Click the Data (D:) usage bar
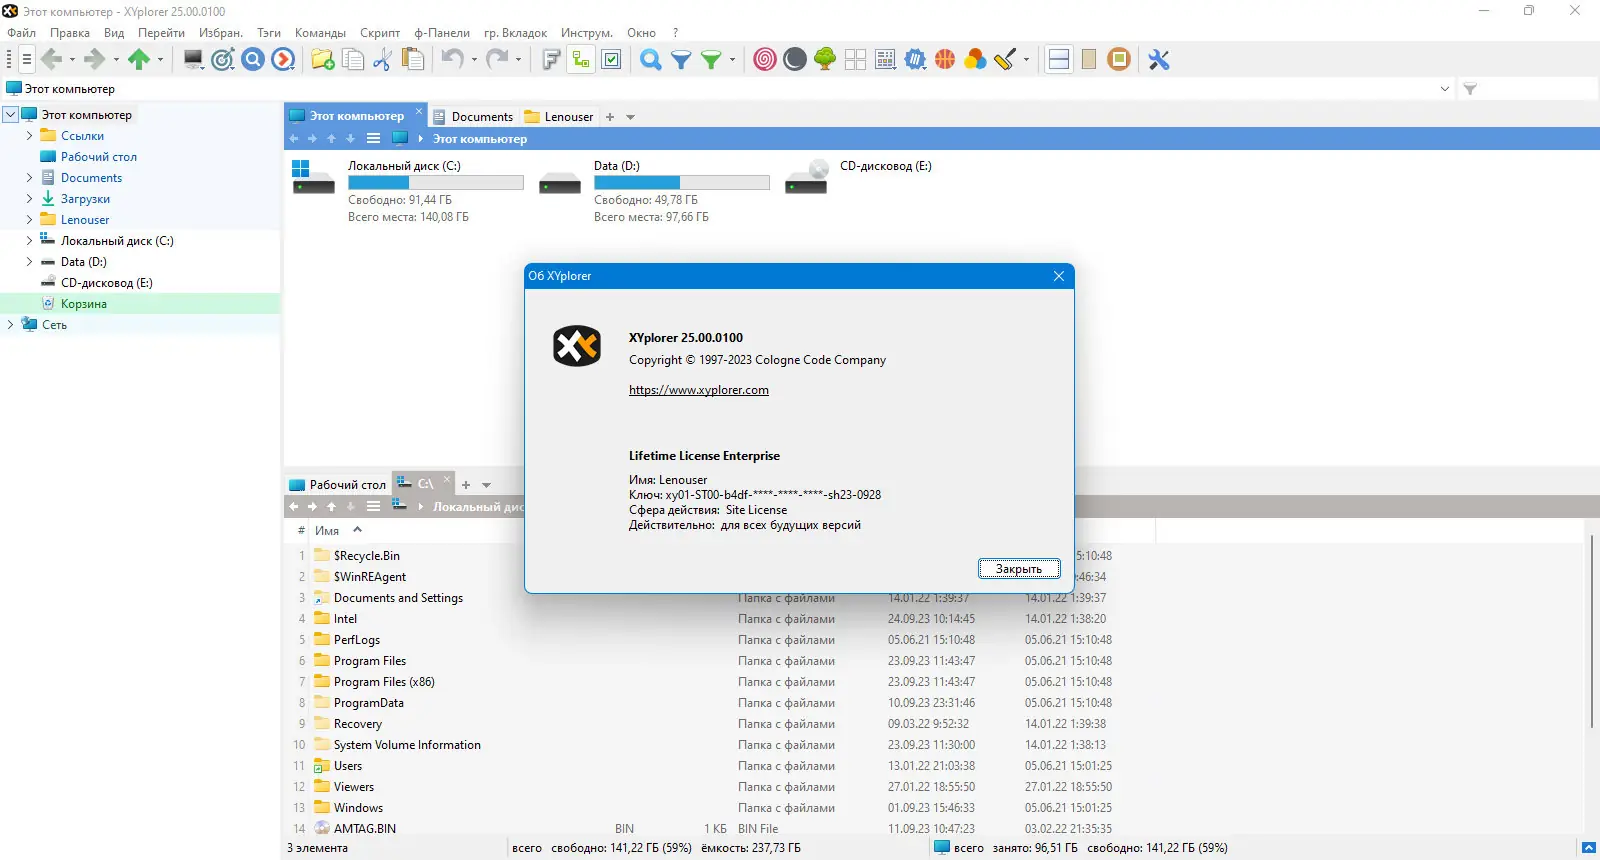This screenshot has height=860, width=1600. [682, 183]
